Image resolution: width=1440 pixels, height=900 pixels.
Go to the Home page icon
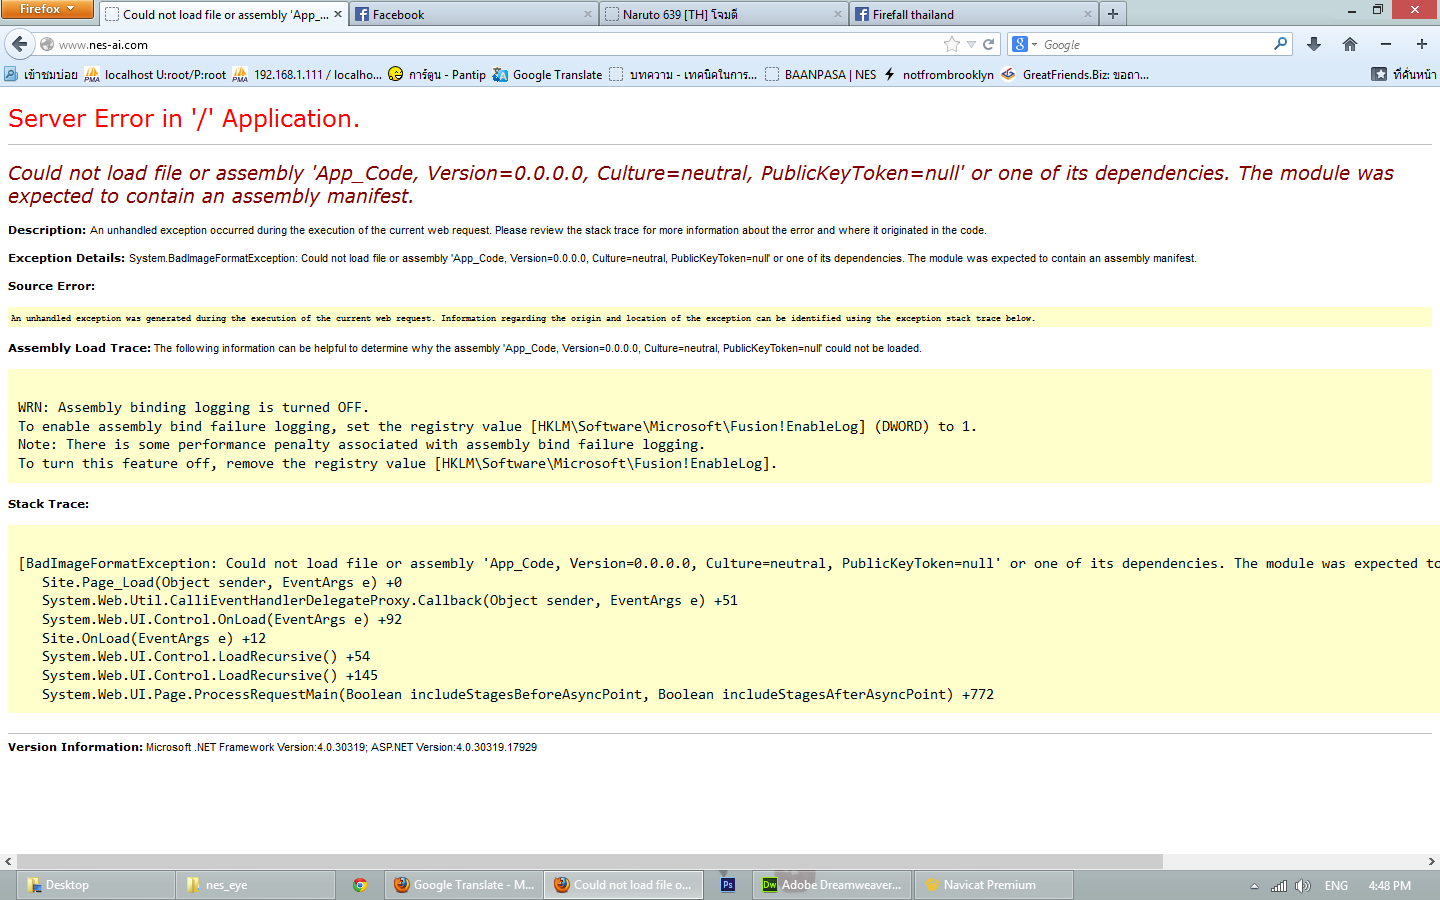(x=1350, y=44)
